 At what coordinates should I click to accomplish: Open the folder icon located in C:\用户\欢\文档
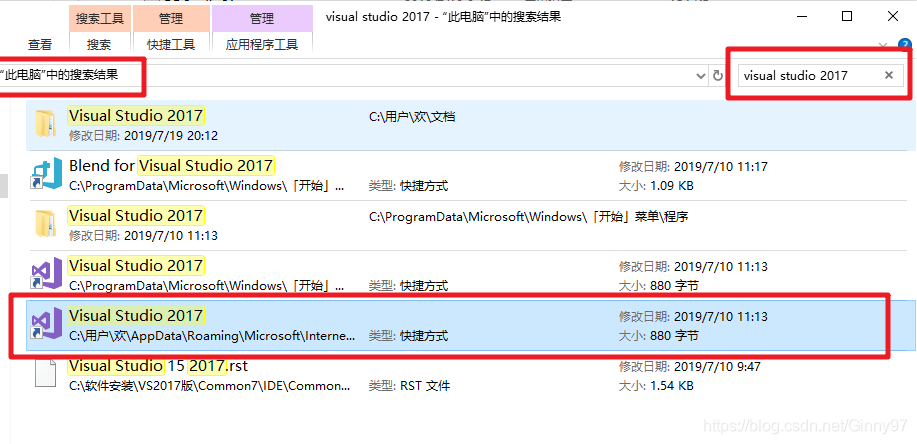click(46, 124)
